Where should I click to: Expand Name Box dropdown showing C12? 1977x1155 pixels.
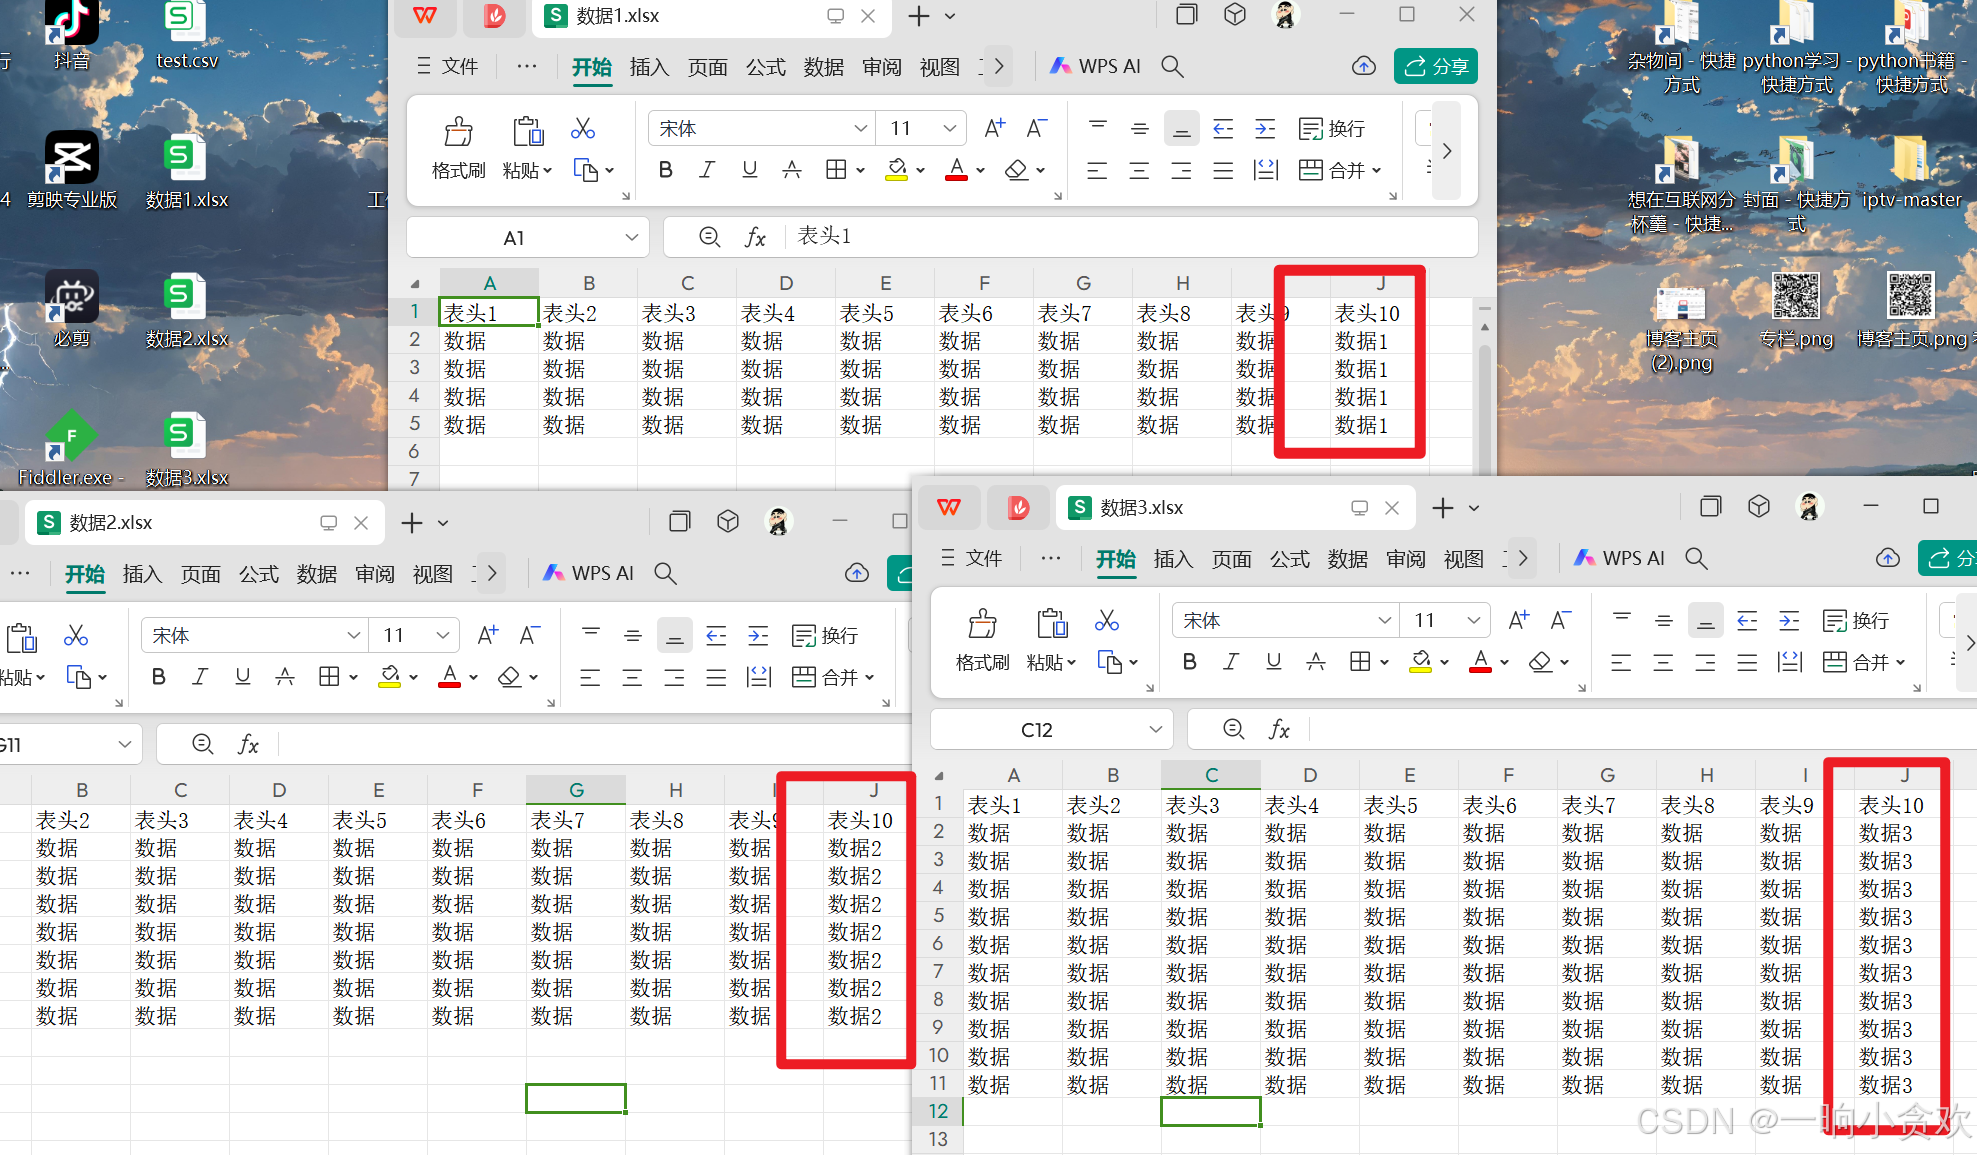(x=1155, y=730)
